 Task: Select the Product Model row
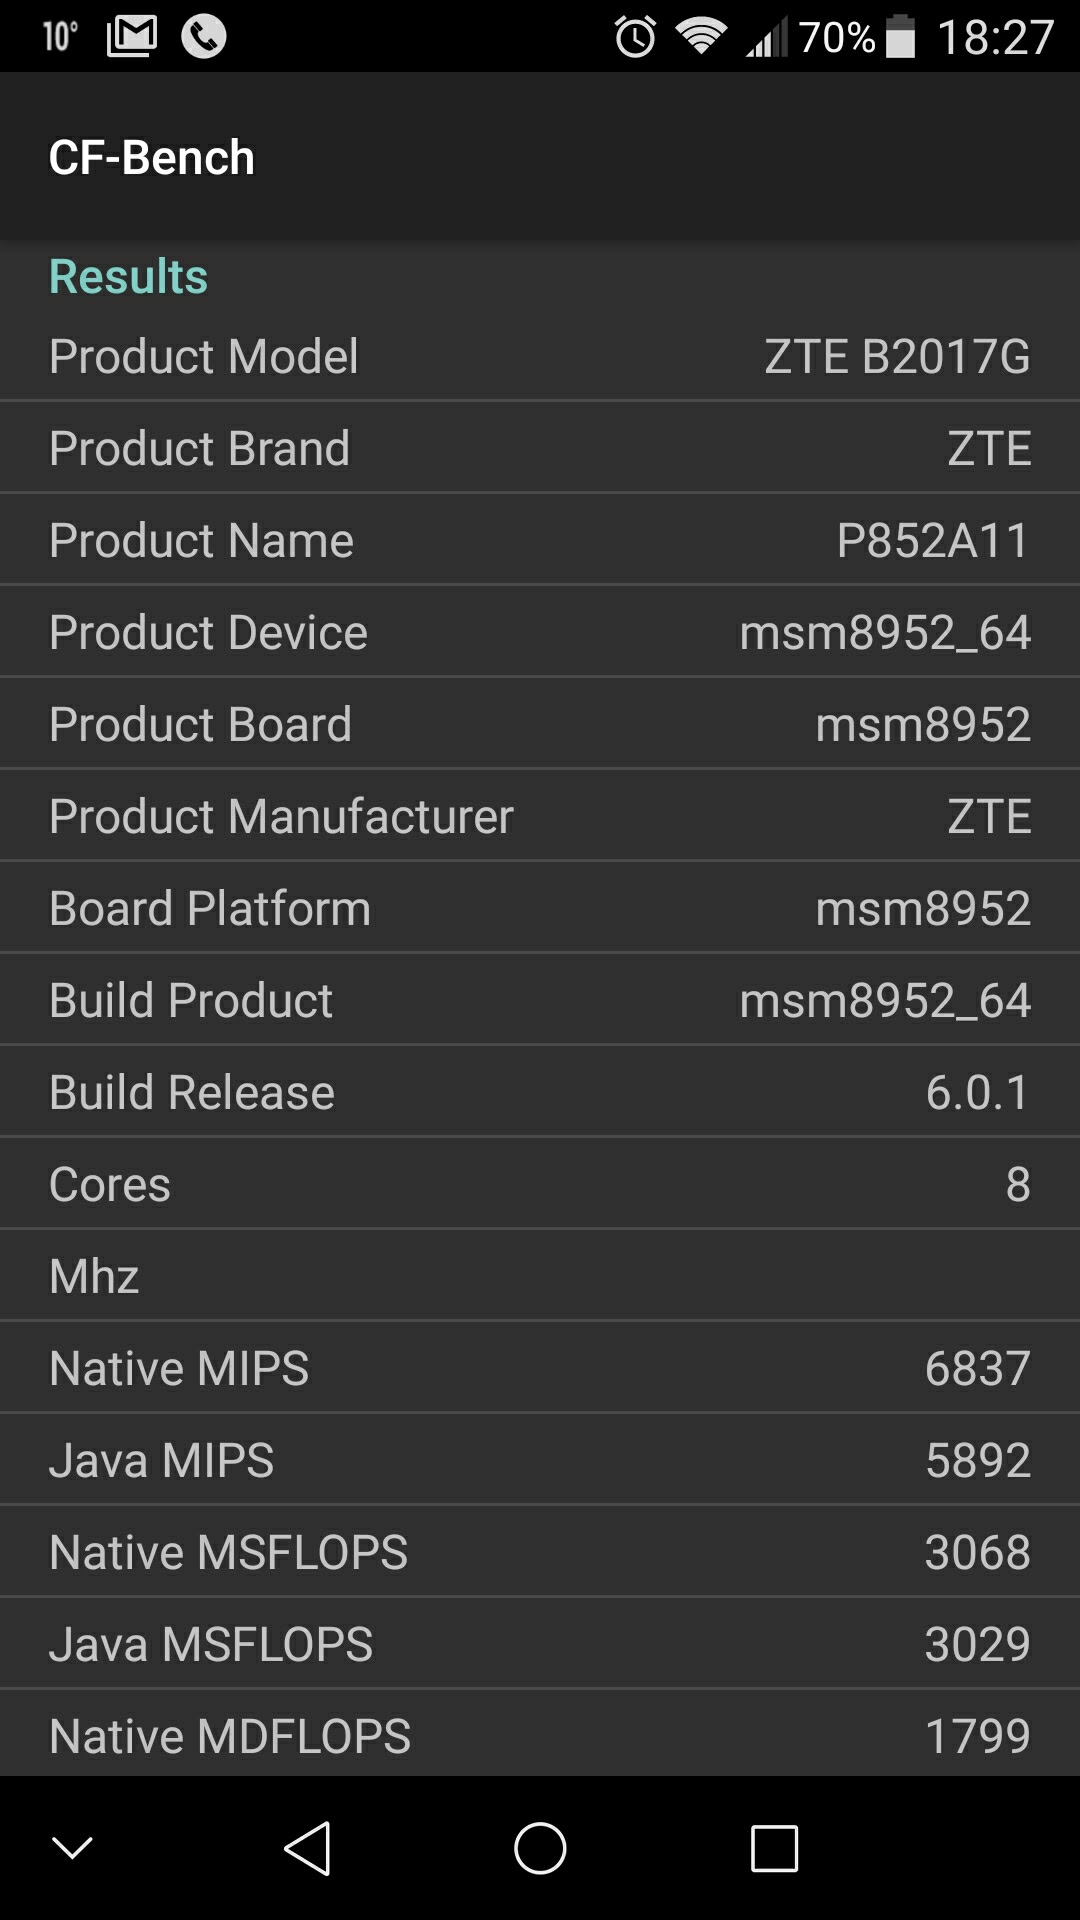point(540,356)
